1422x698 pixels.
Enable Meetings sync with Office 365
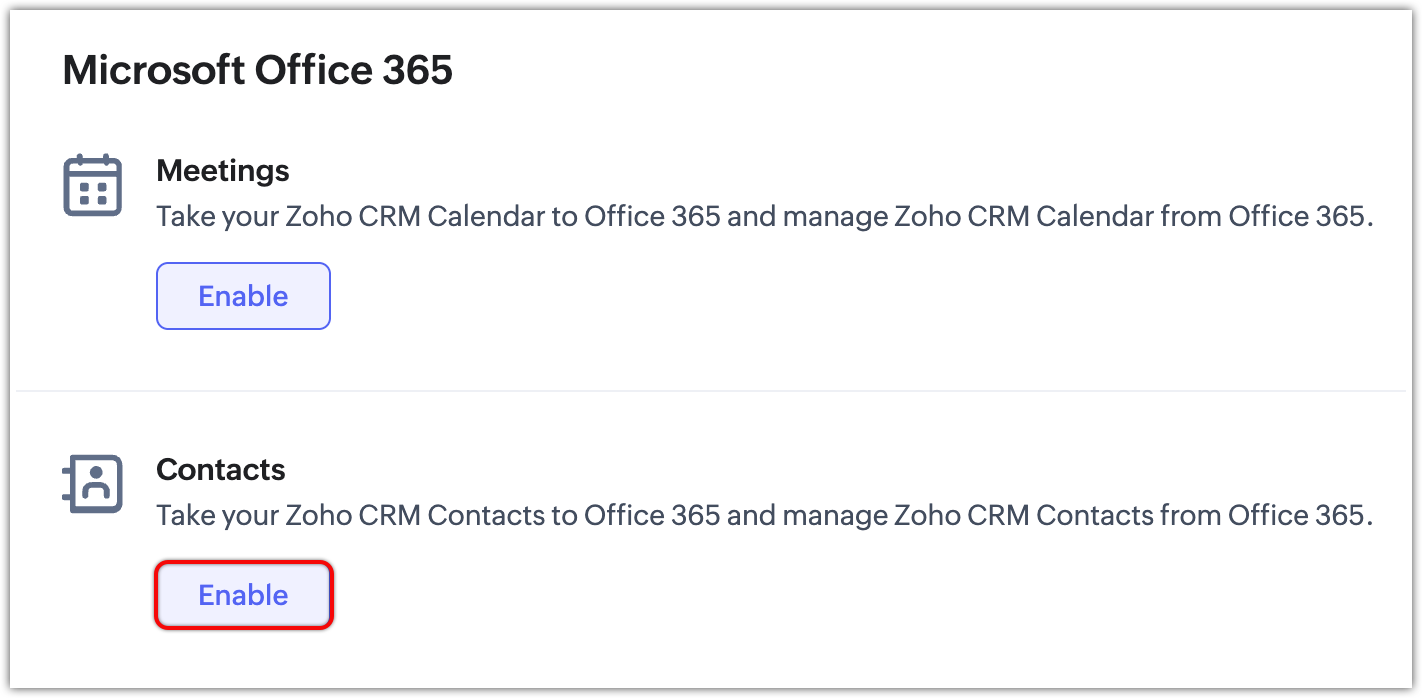tap(243, 296)
